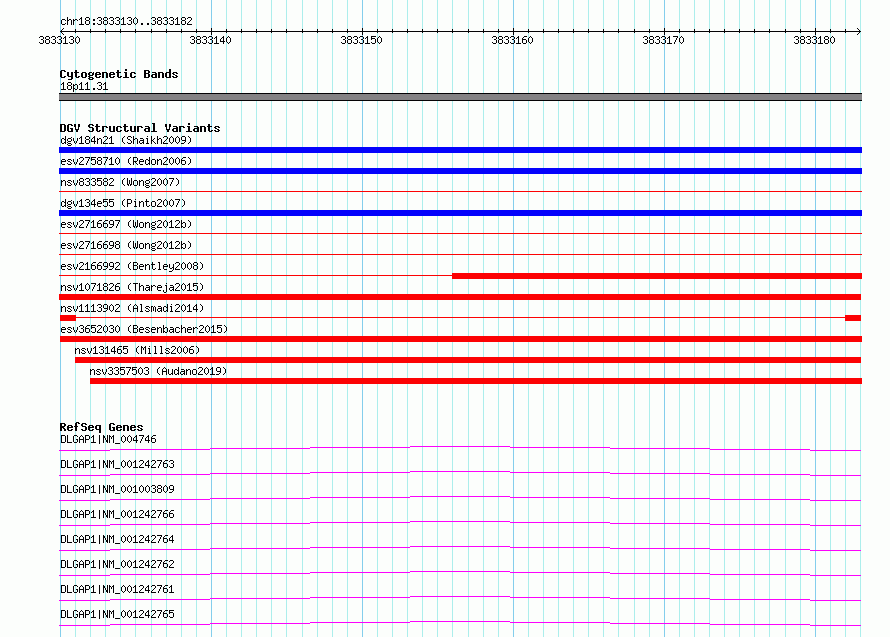The width and height of the screenshot is (890, 637).
Task: Open variant dgv134e55 (Pinto2007) label
Action: (x=123, y=203)
